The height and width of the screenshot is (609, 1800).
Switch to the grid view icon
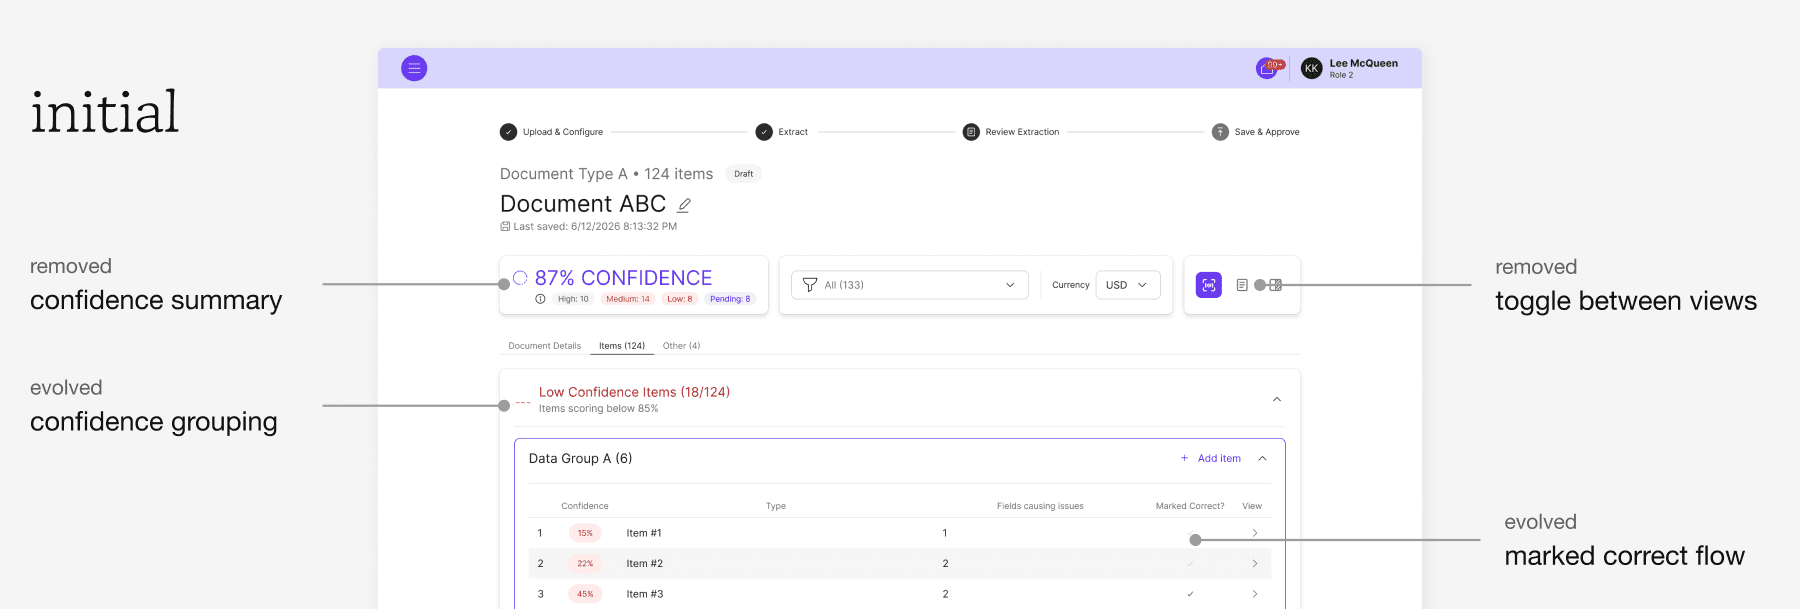(x=1276, y=285)
